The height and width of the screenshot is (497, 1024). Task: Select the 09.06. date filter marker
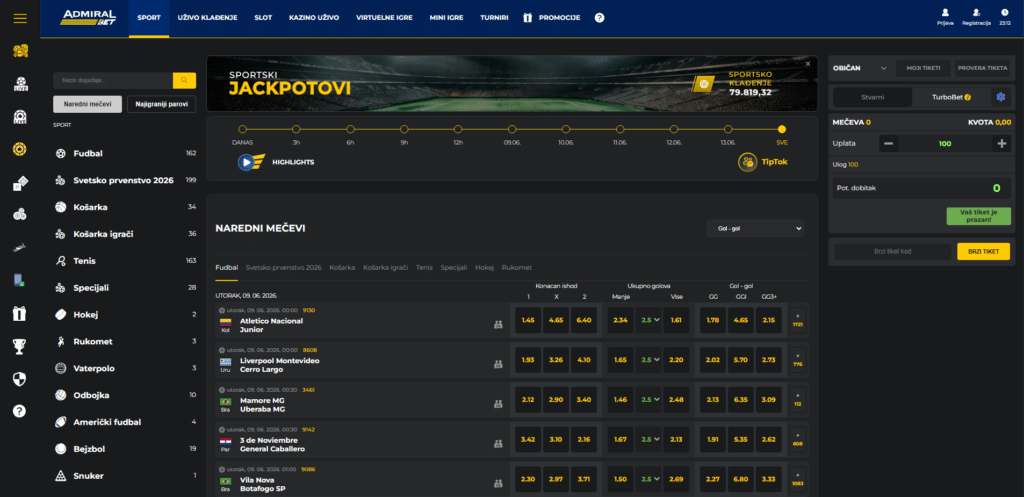tap(512, 129)
